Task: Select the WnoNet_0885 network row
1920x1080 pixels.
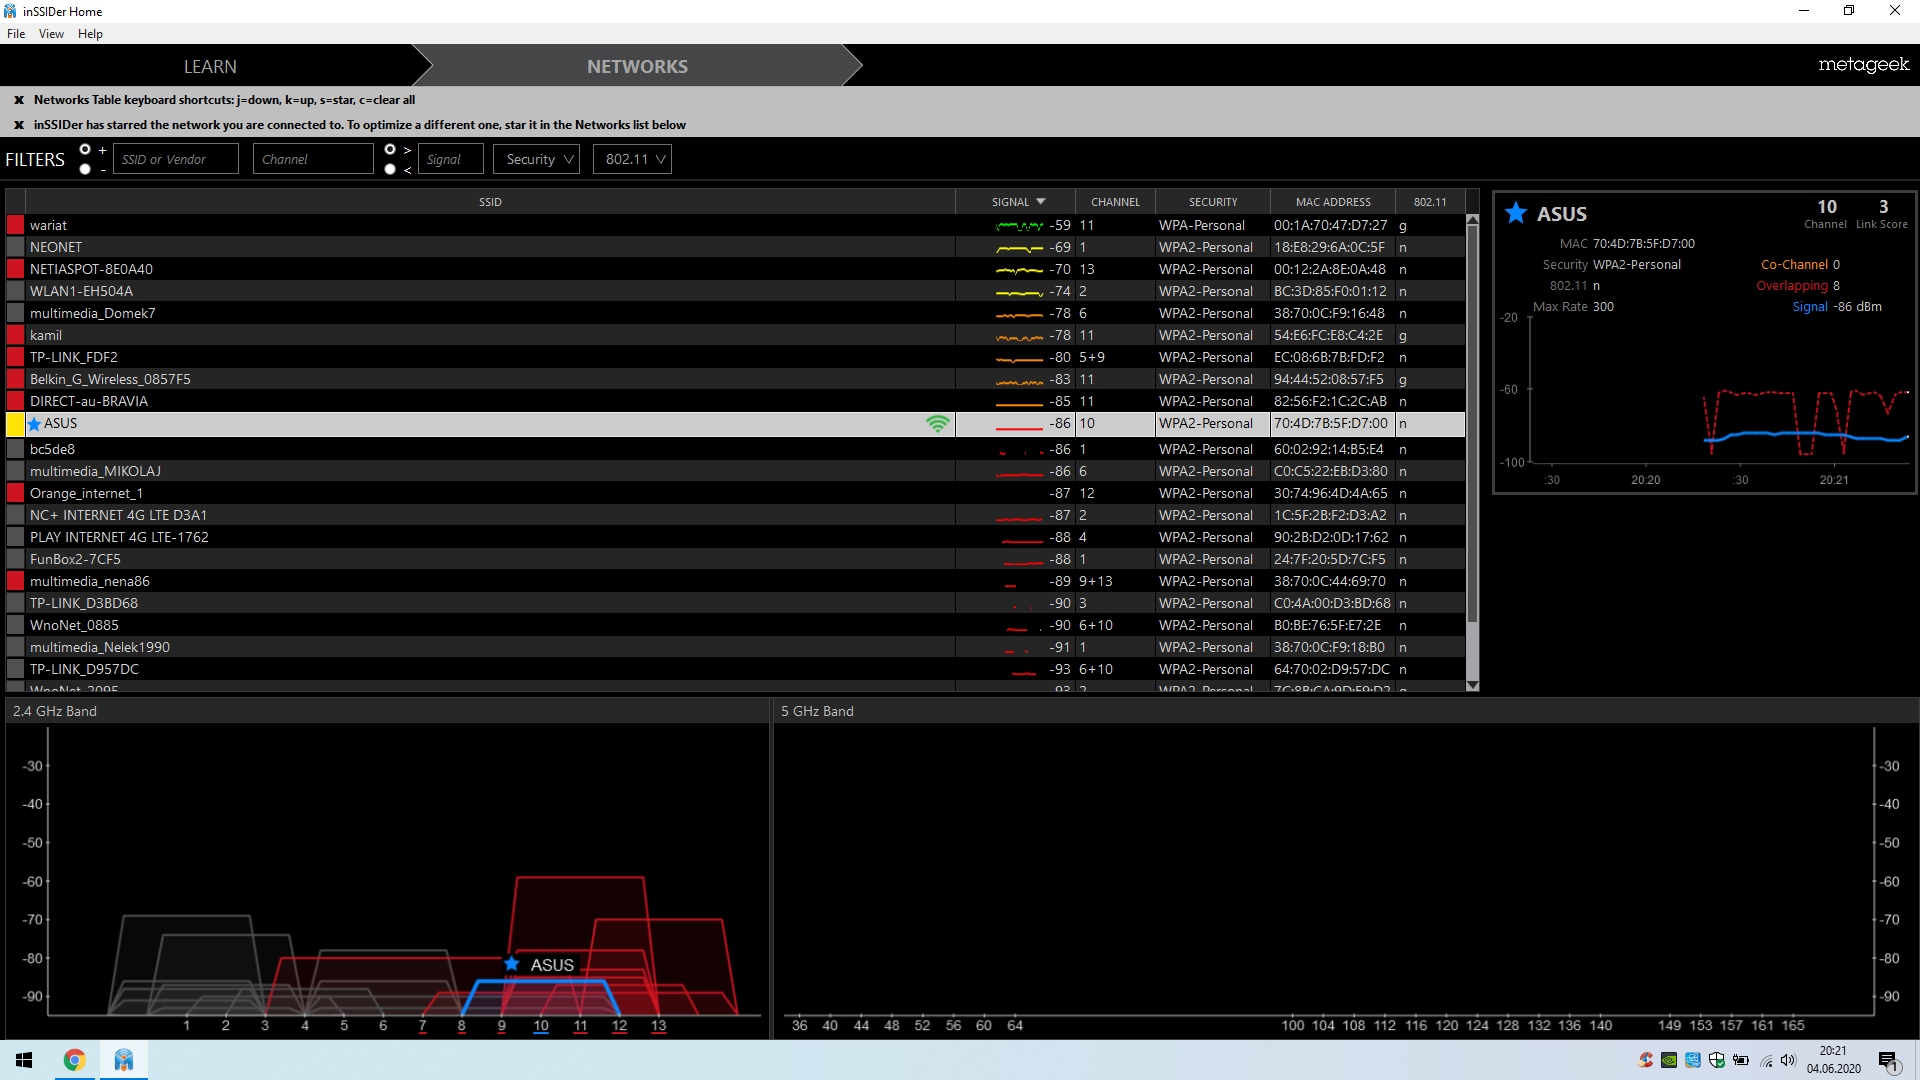Action: click(x=735, y=625)
